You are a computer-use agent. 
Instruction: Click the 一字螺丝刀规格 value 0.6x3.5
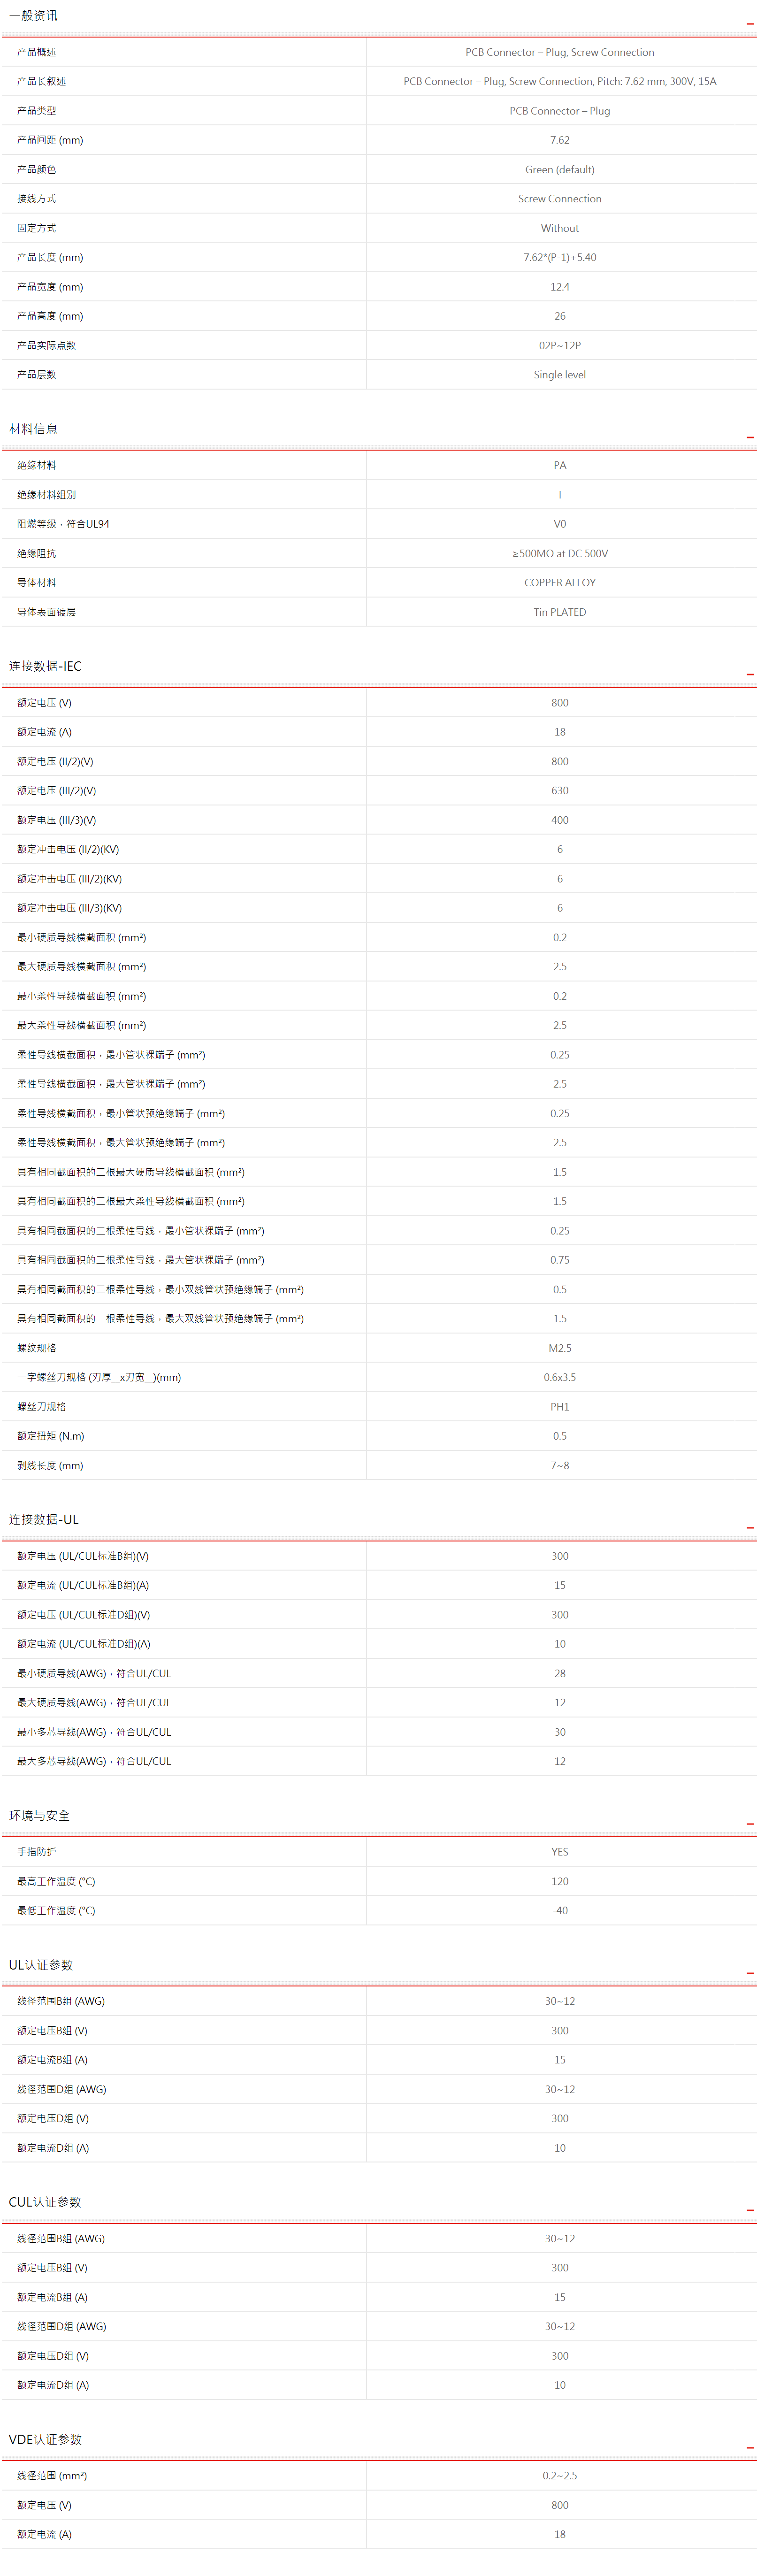click(559, 1378)
